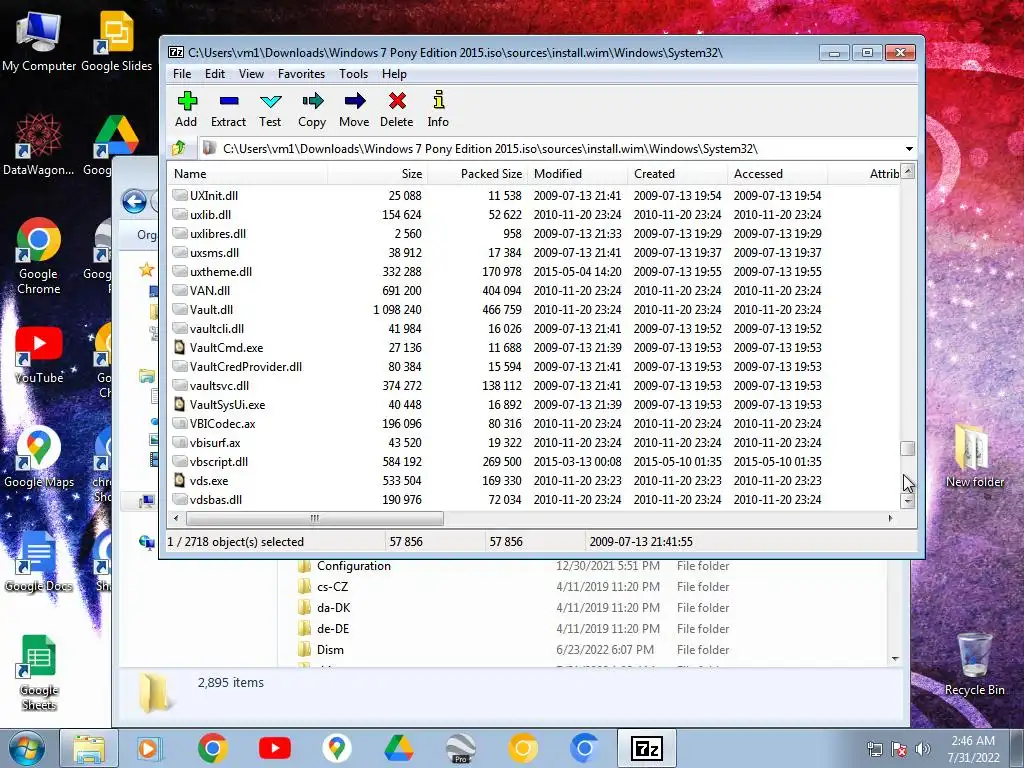Screen dimensions: 1024x768
Task: Click the horizontal scrollbar left arrow
Action: [176, 519]
